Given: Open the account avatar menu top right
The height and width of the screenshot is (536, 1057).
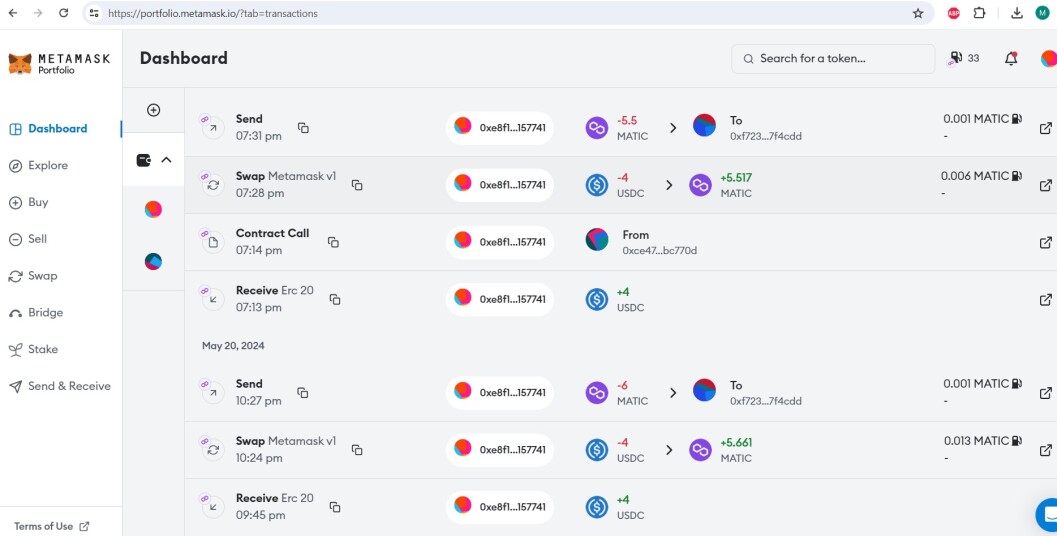Looking at the screenshot, I should click(x=1049, y=59).
